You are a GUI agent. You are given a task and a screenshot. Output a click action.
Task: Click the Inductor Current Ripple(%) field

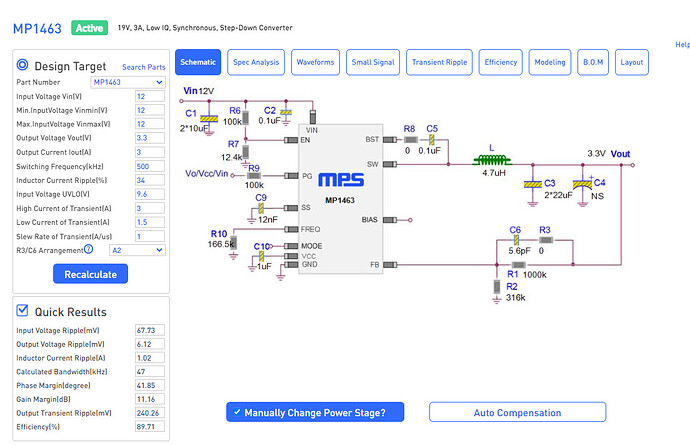(x=150, y=180)
